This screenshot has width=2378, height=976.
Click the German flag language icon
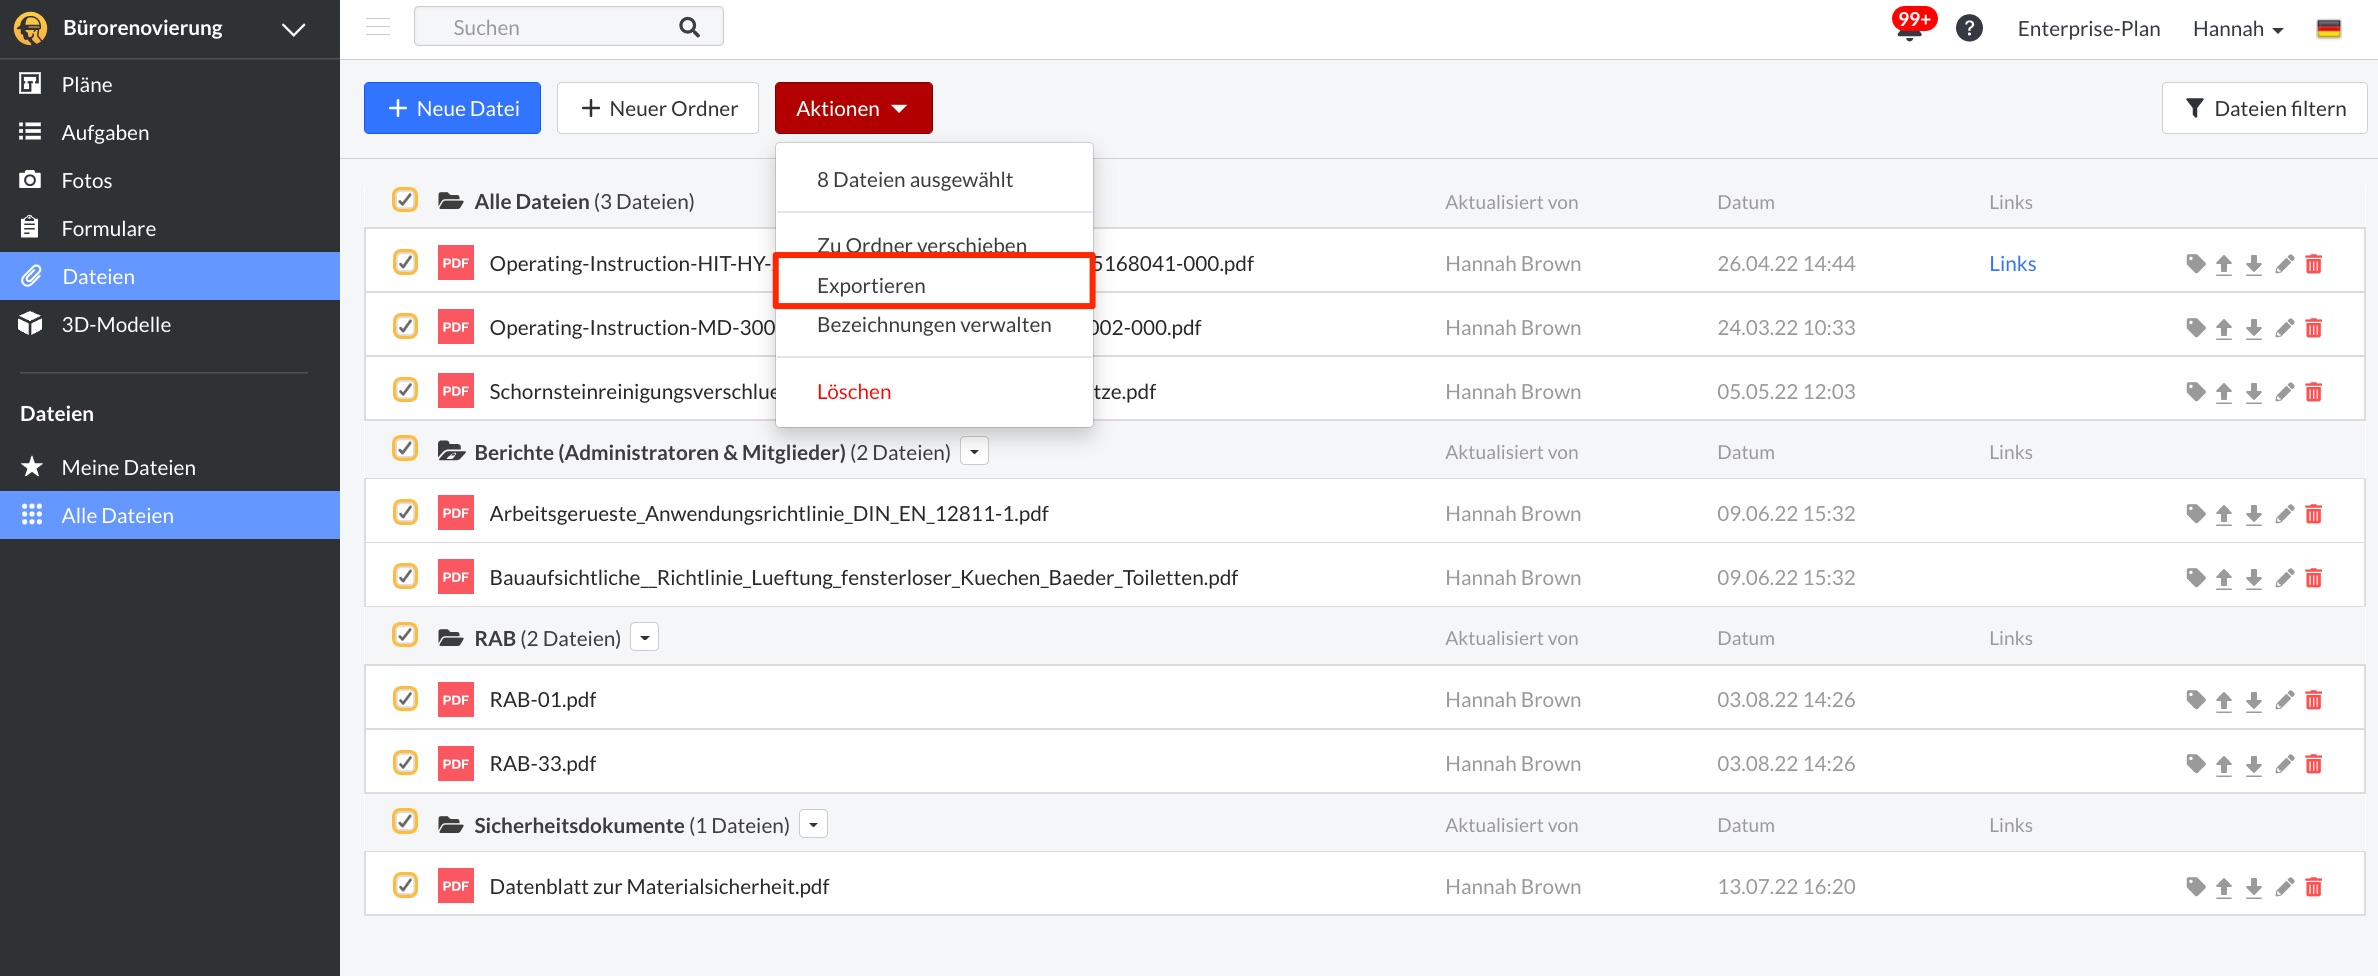[x=2329, y=29]
